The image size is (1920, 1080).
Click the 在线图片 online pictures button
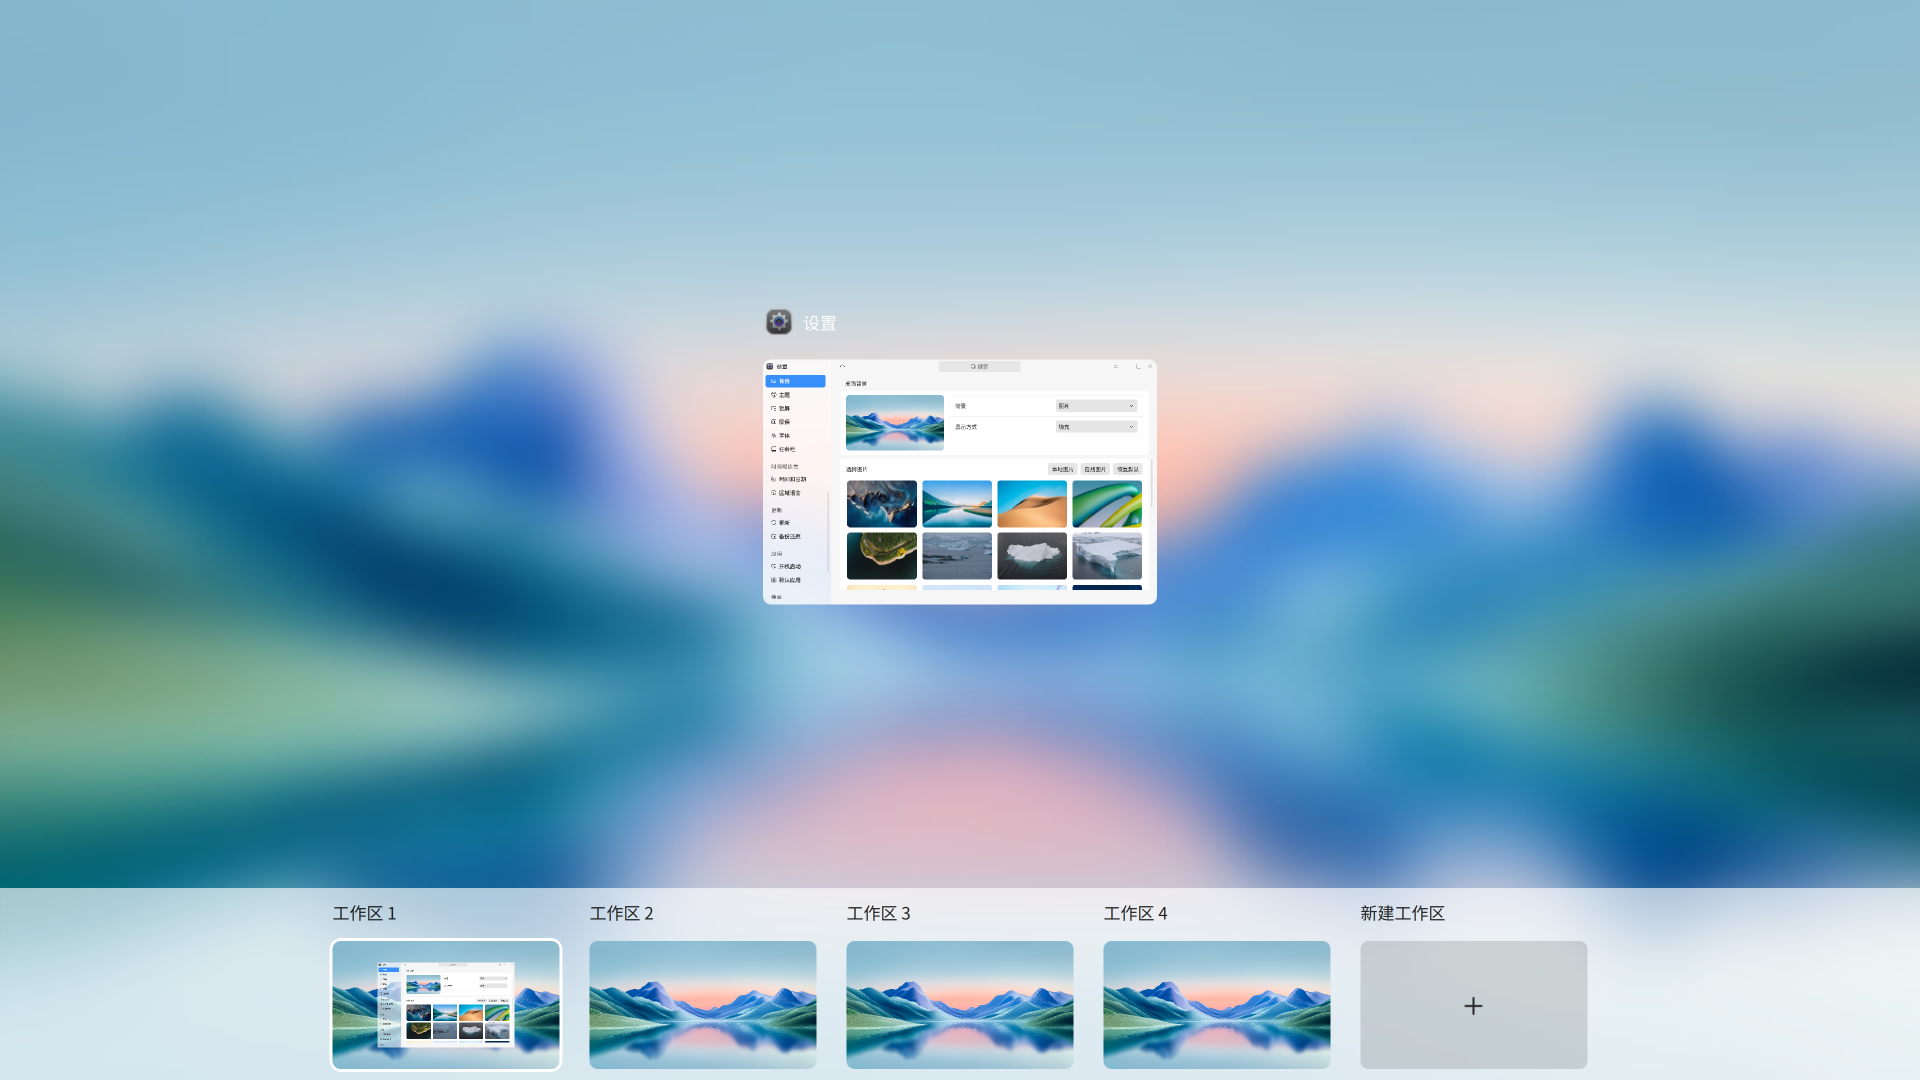pos(1095,469)
